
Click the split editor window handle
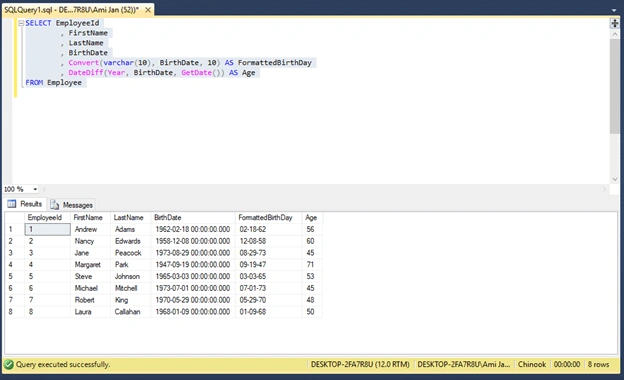click(614, 23)
